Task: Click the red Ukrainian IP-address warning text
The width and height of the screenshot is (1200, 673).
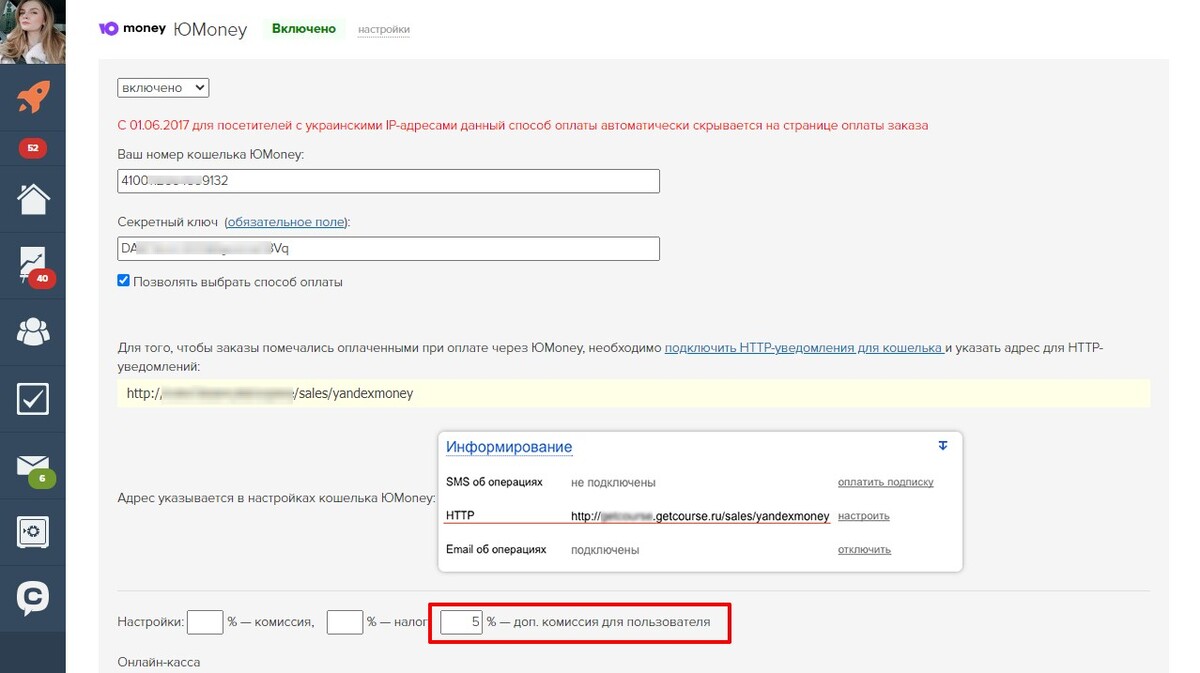Action: [x=523, y=126]
